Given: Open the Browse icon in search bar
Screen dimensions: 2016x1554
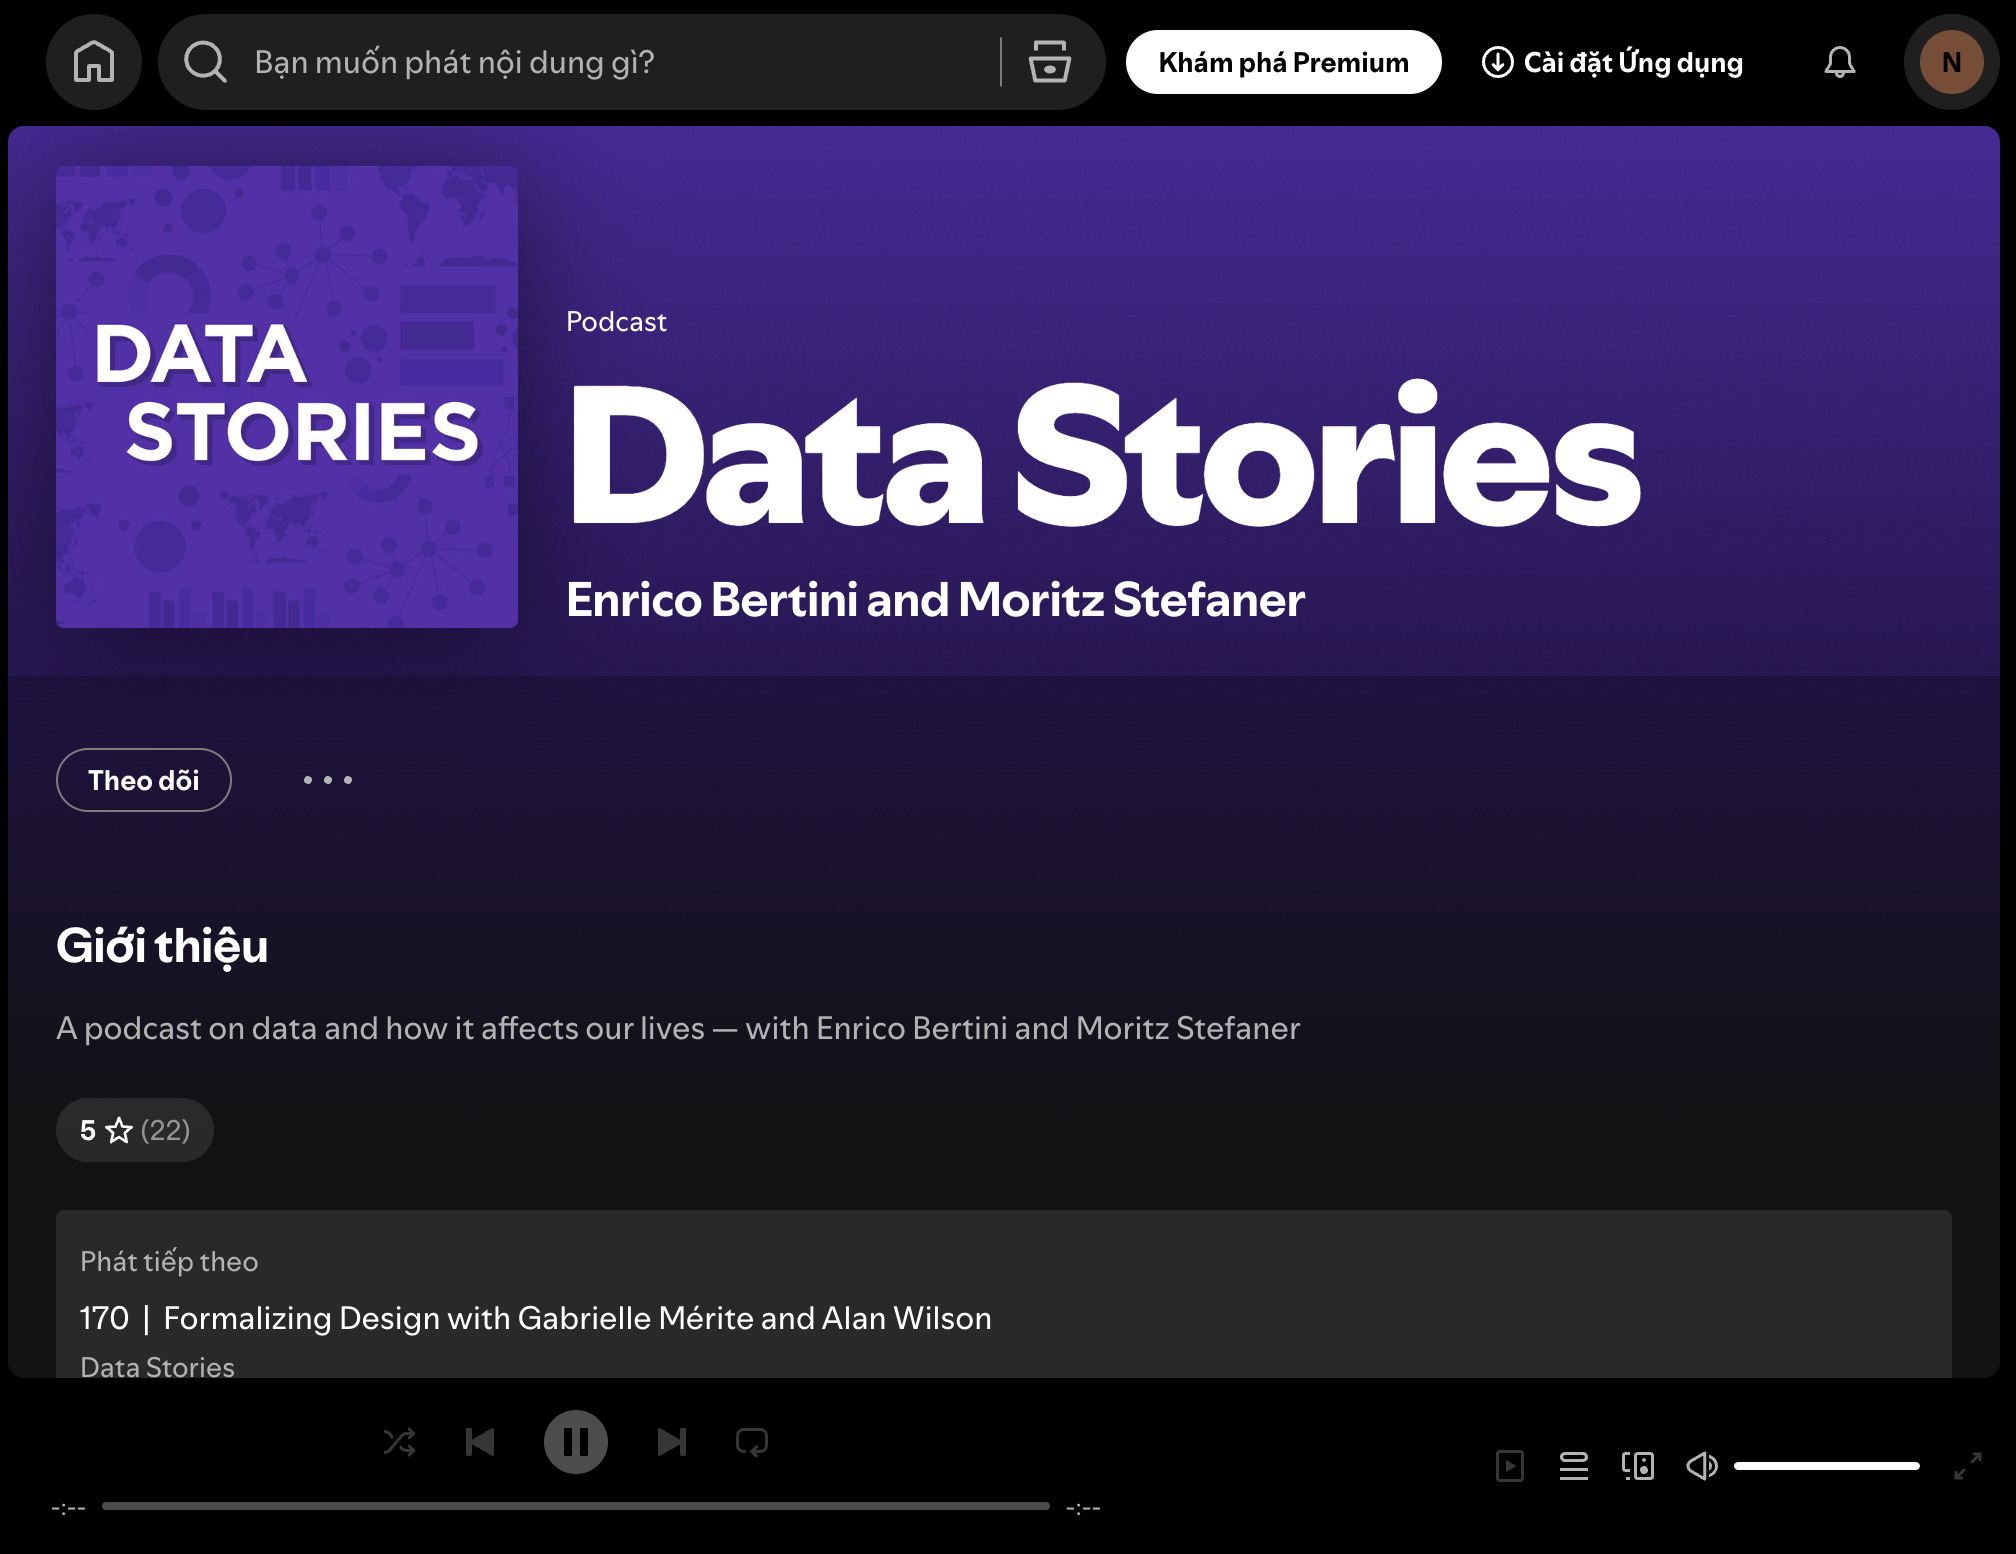Looking at the screenshot, I should point(1050,62).
